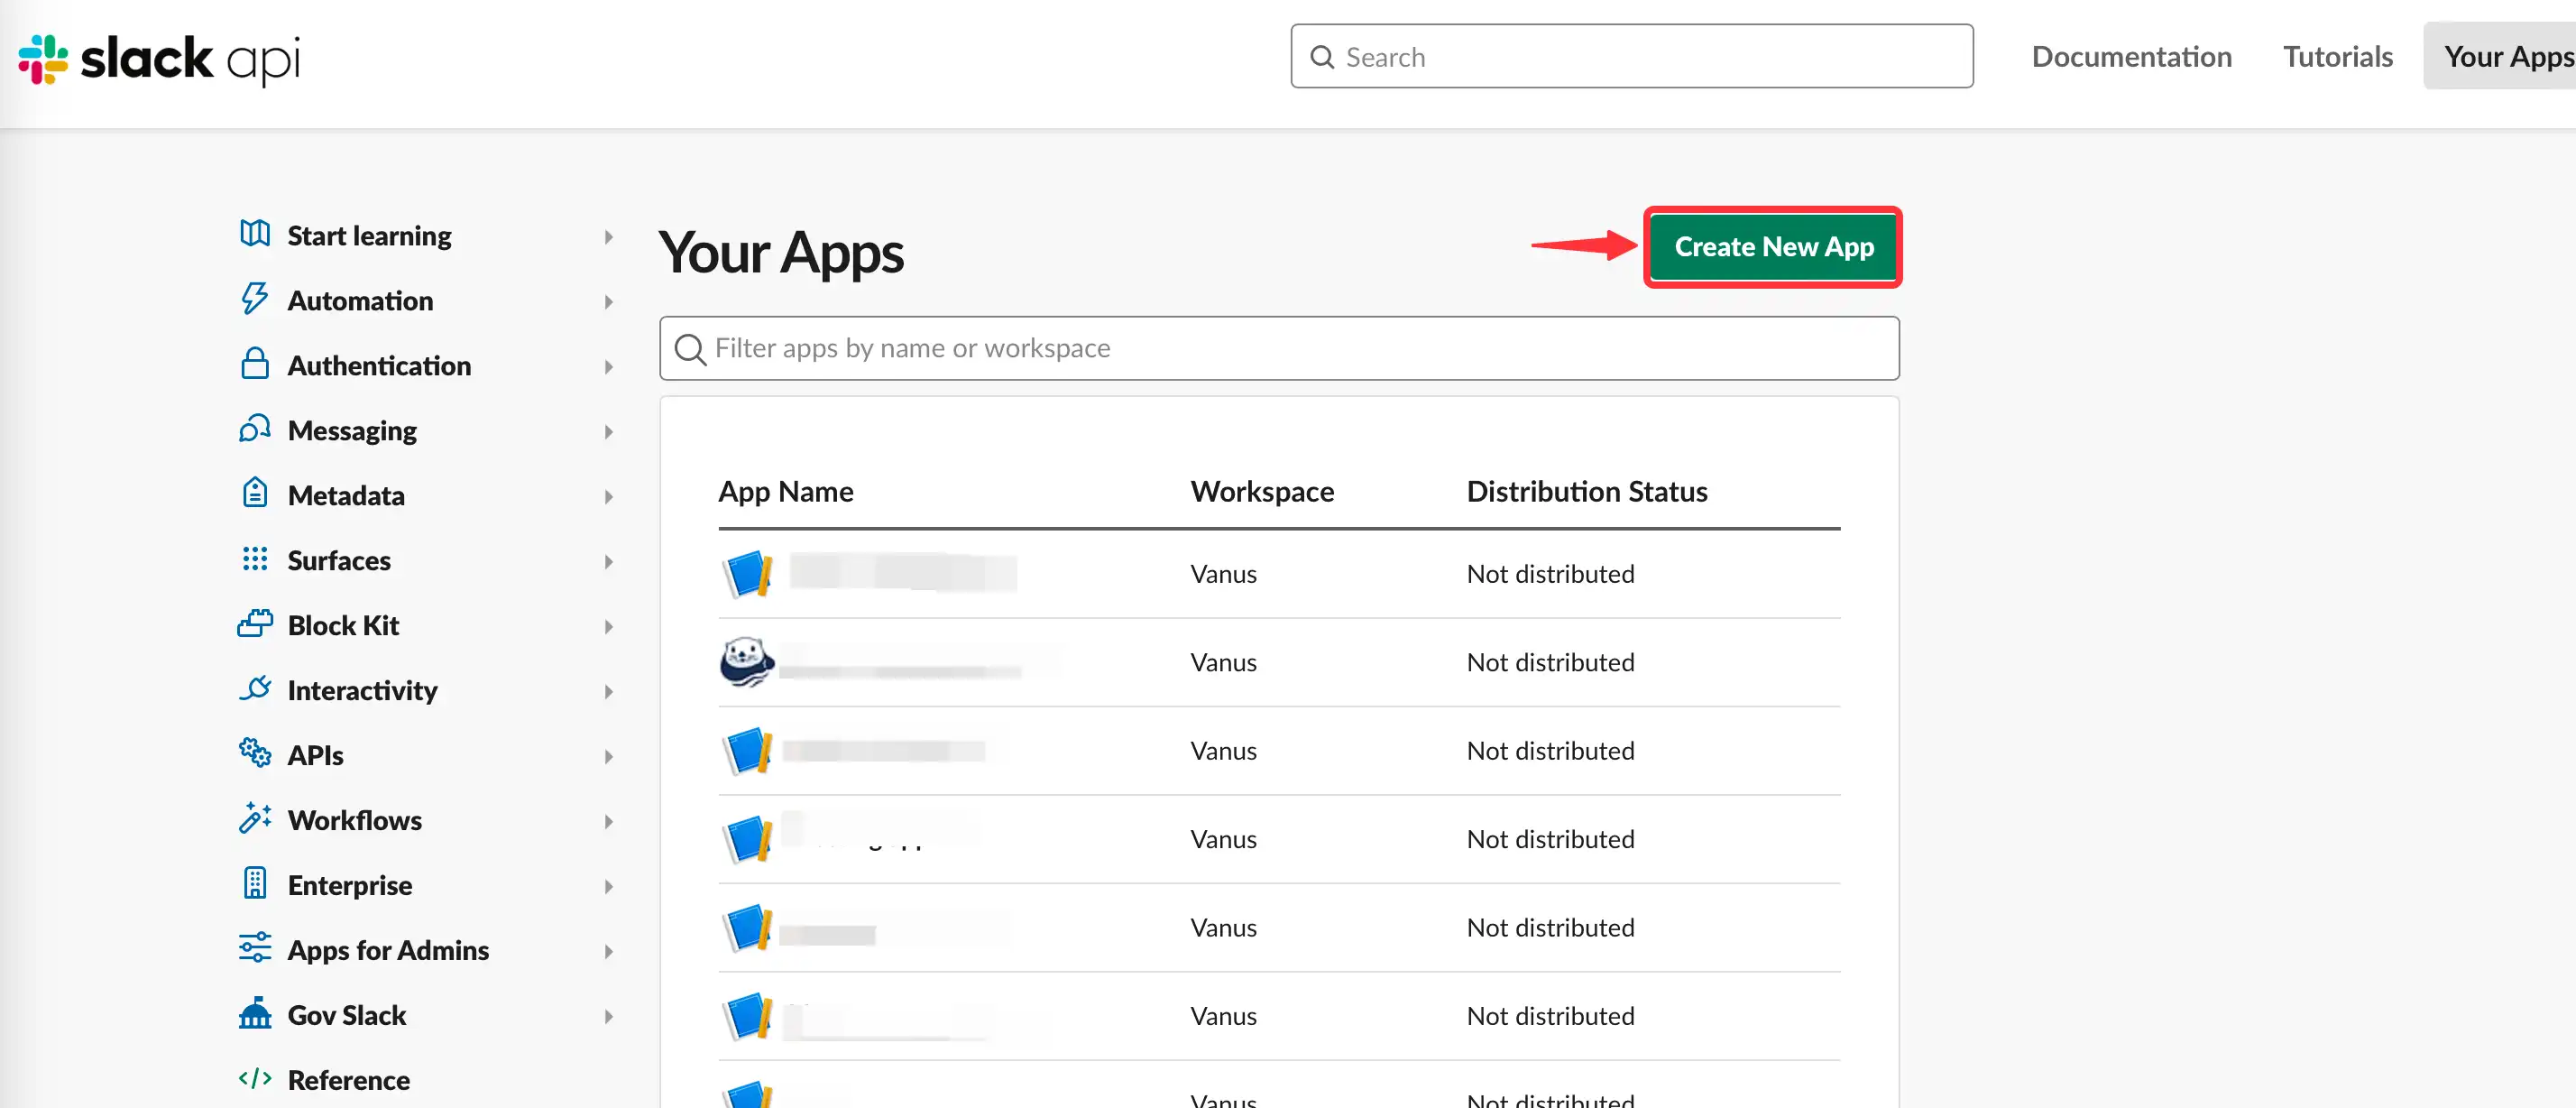Viewport: 2576px width, 1108px height.
Task: Click the Start learning map icon
Action: (255, 234)
